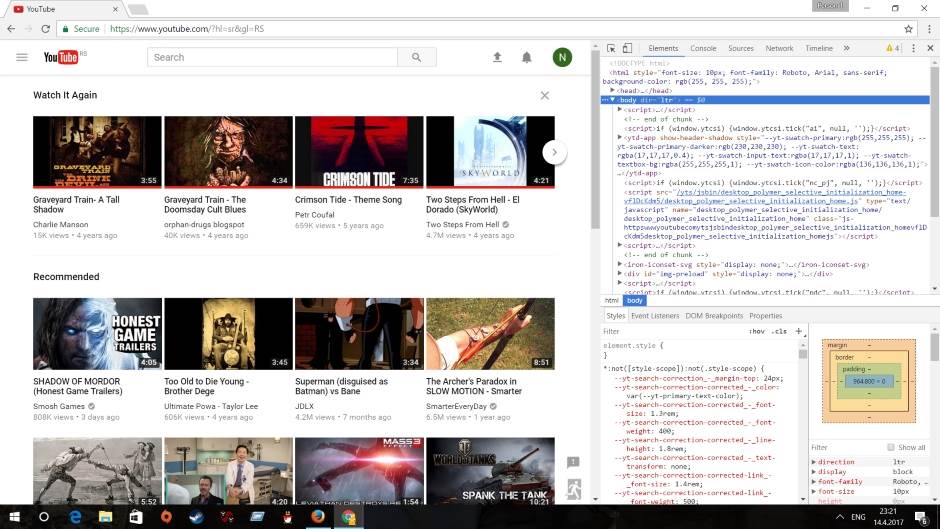The height and width of the screenshot is (529, 940).
Task: Open Cortana circle on the taskbar
Action: point(44,516)
